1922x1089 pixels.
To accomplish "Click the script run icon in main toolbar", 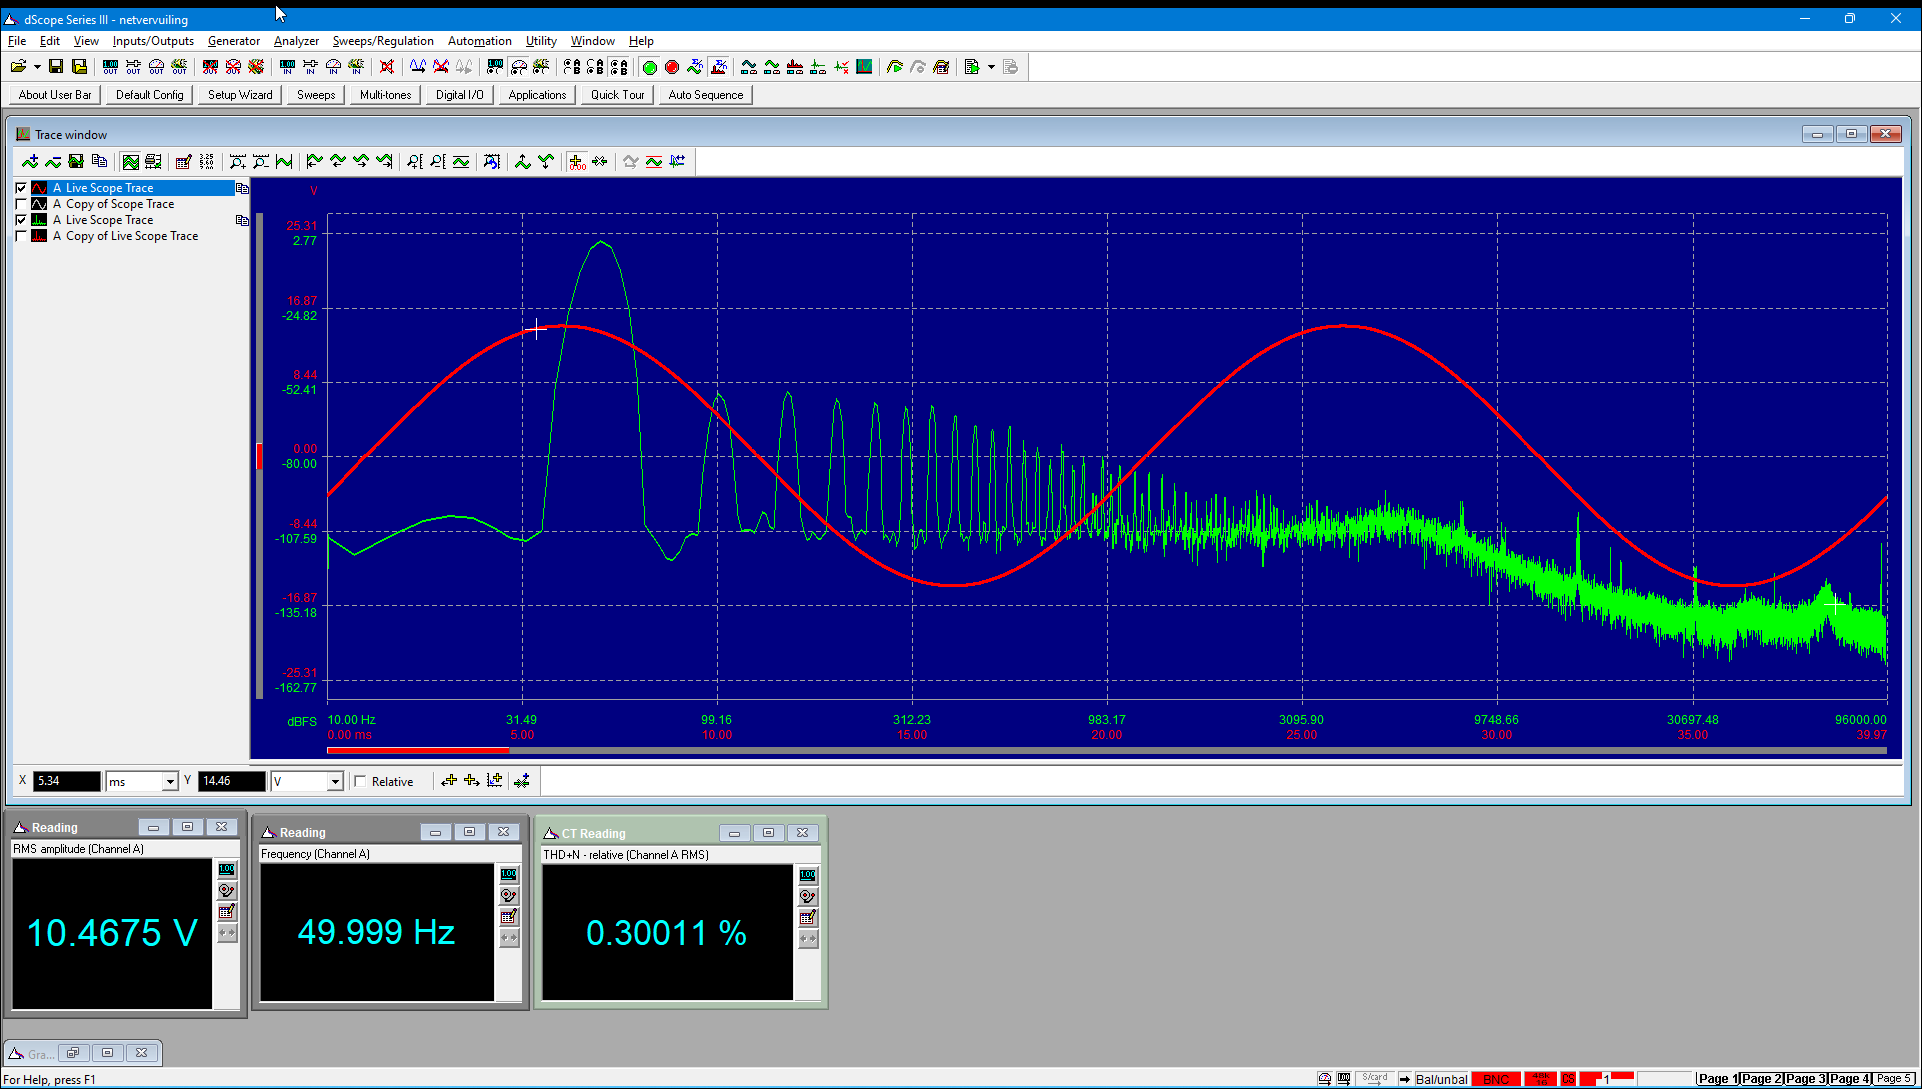I will point(971,67).
